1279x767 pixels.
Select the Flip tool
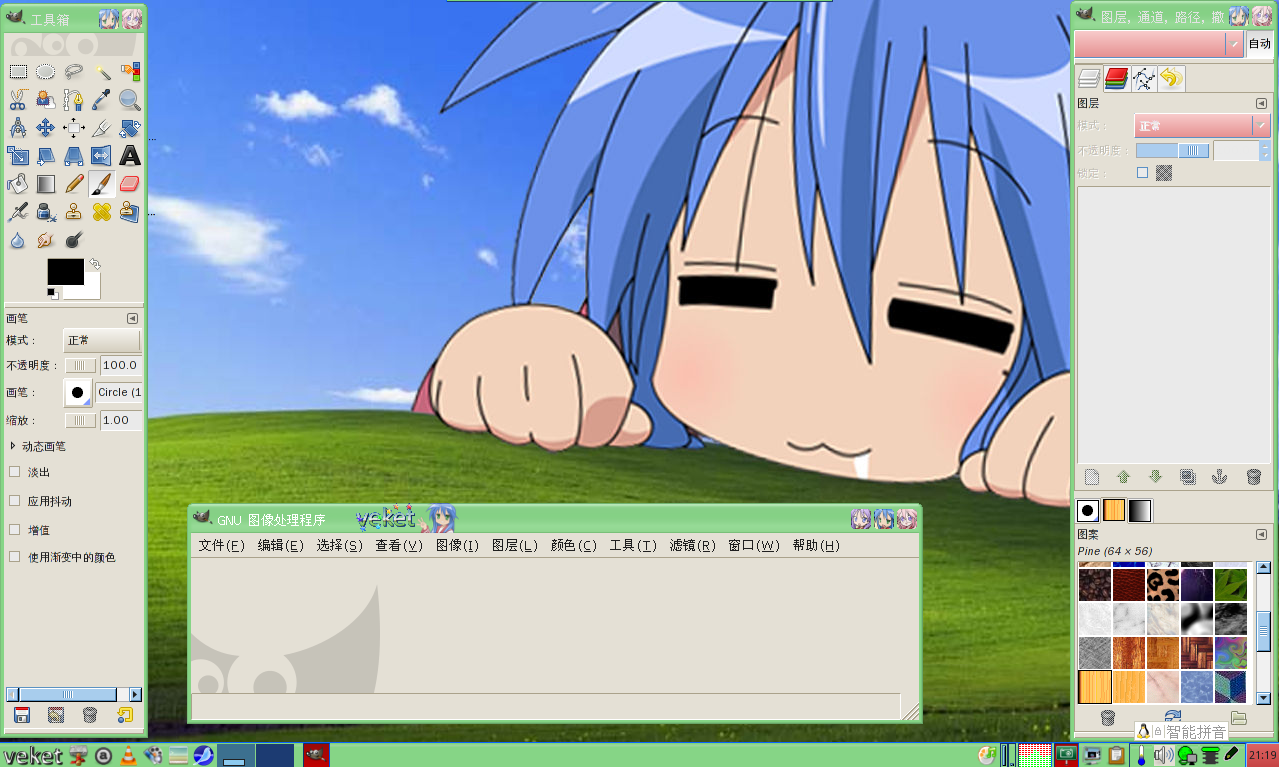102,155
